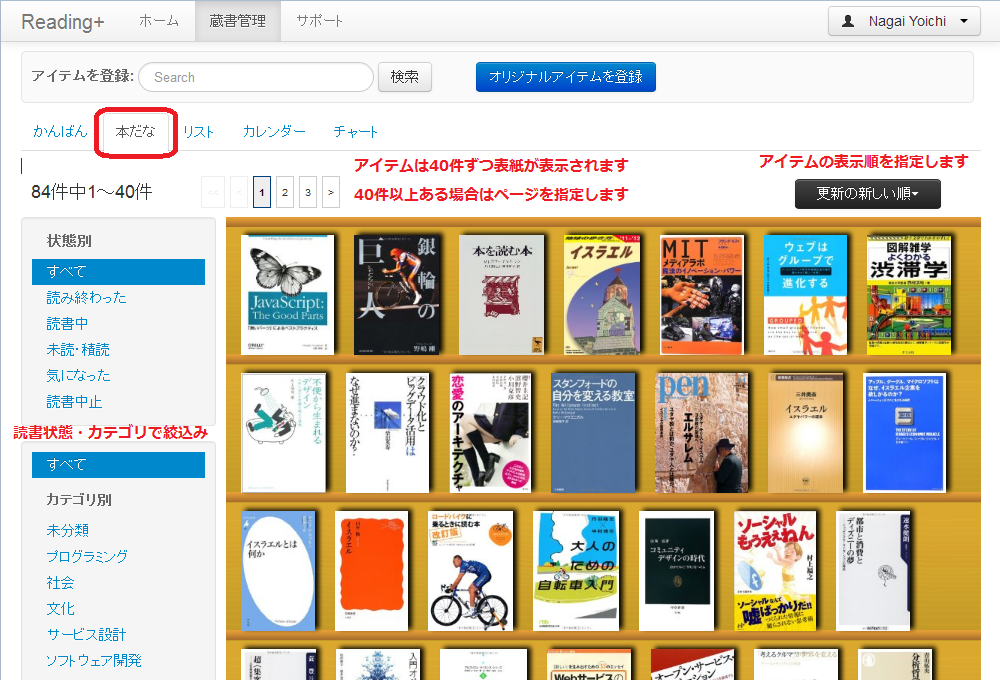Open the JavaScript: The Good Parts book cover

click(288, 295)
